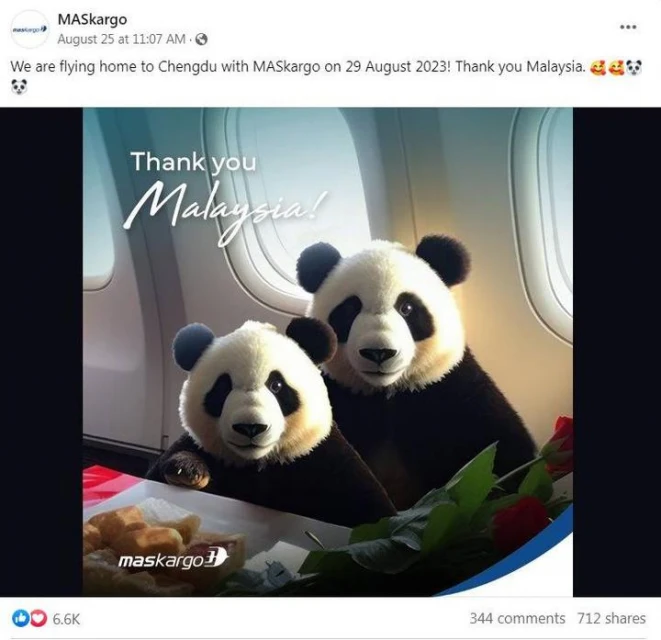Click the Thank you Malaysia! text overlay
Viewport: 661px width, 640px height.
(223, 197)
